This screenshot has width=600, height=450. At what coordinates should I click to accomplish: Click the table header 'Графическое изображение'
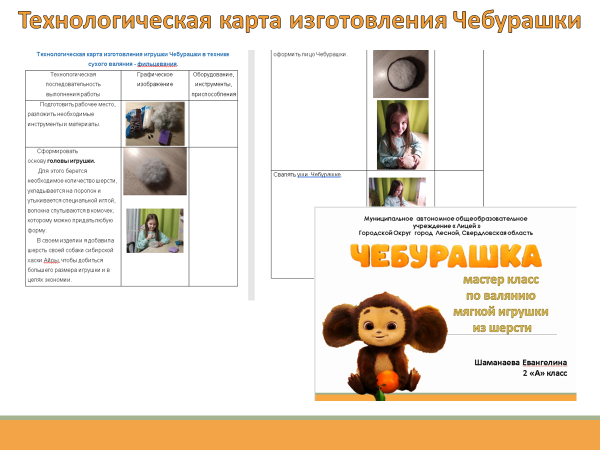click(x=155, y=79)
